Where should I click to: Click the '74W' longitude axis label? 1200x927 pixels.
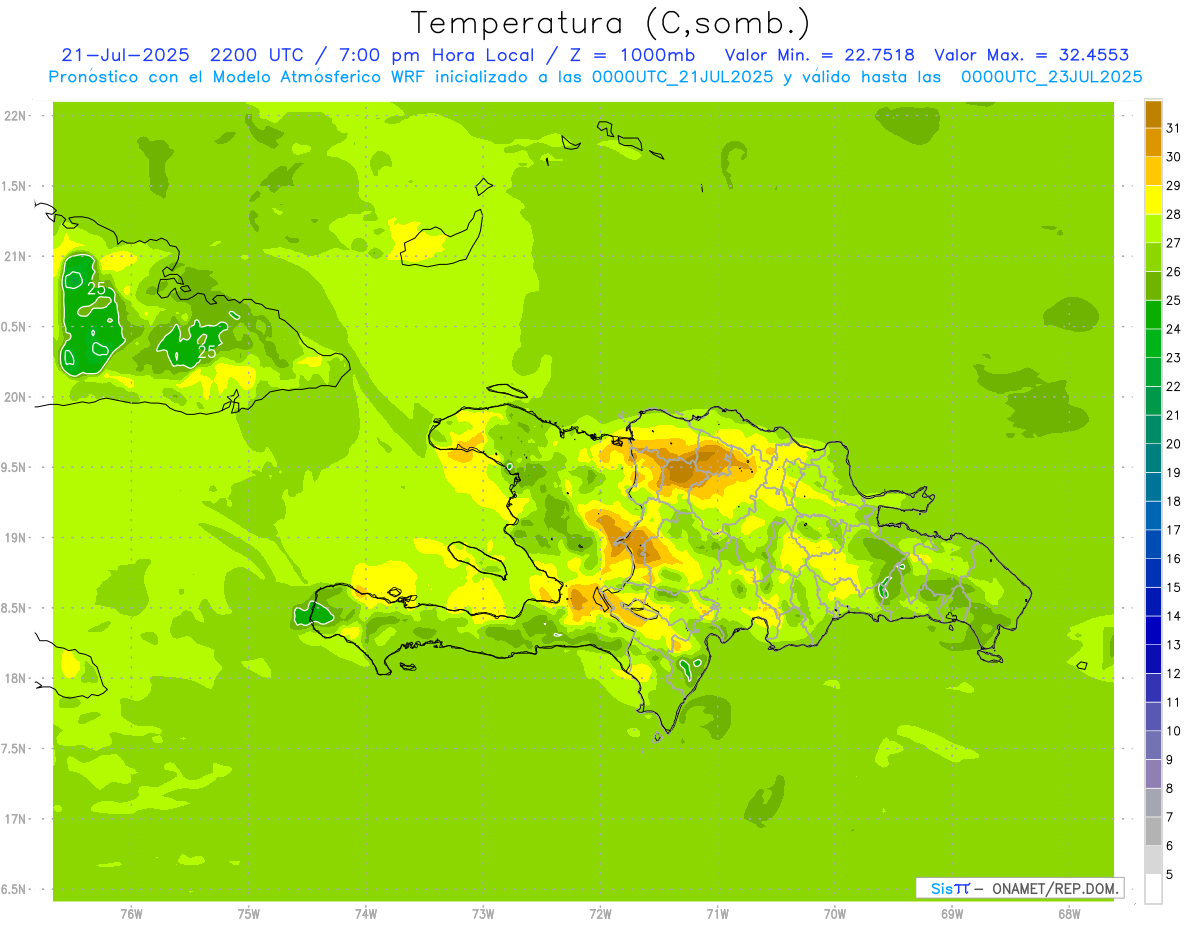point(366,914)
